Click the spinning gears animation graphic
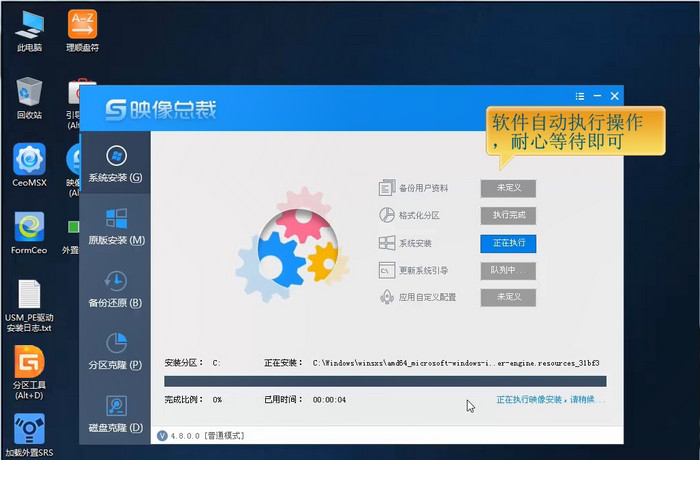The image size is (700, 478). [x=292, y=245]
